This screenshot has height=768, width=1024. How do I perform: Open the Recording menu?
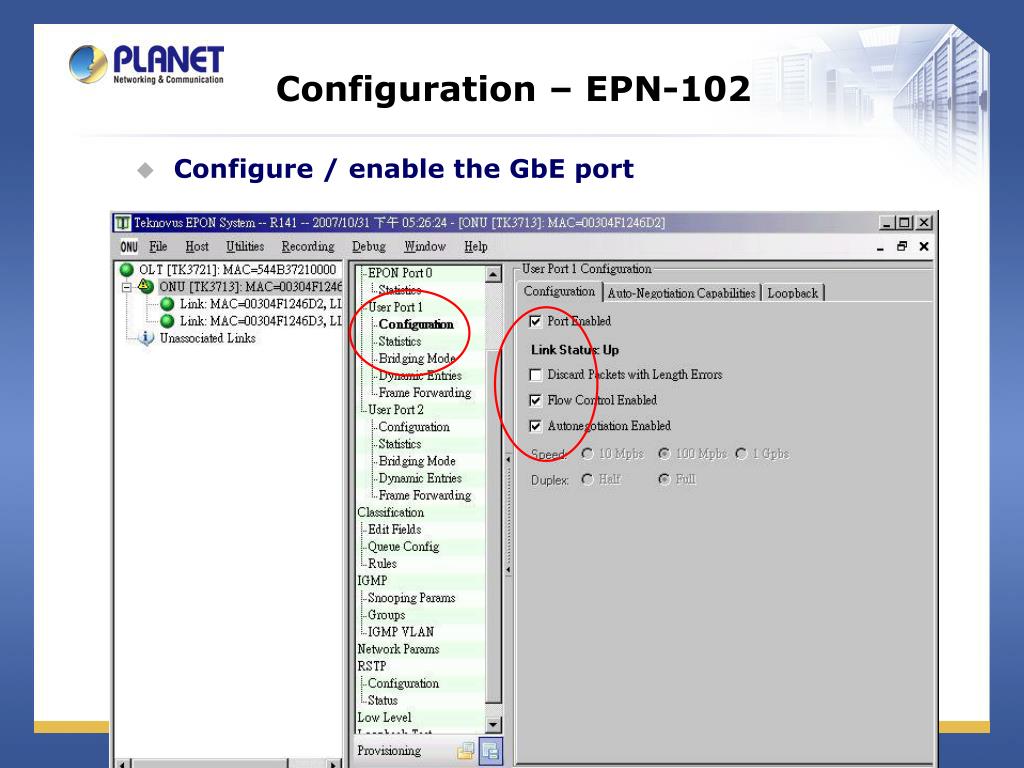(308, 247)
